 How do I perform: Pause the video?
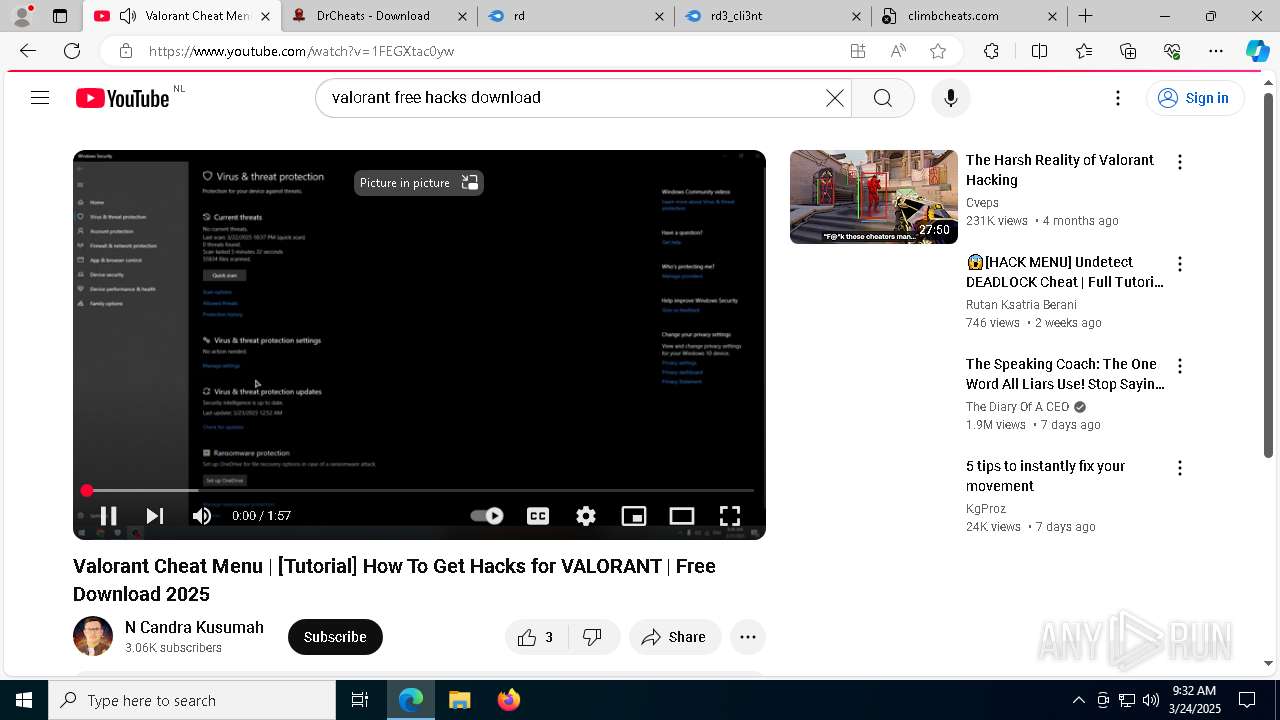click(108, 516)
